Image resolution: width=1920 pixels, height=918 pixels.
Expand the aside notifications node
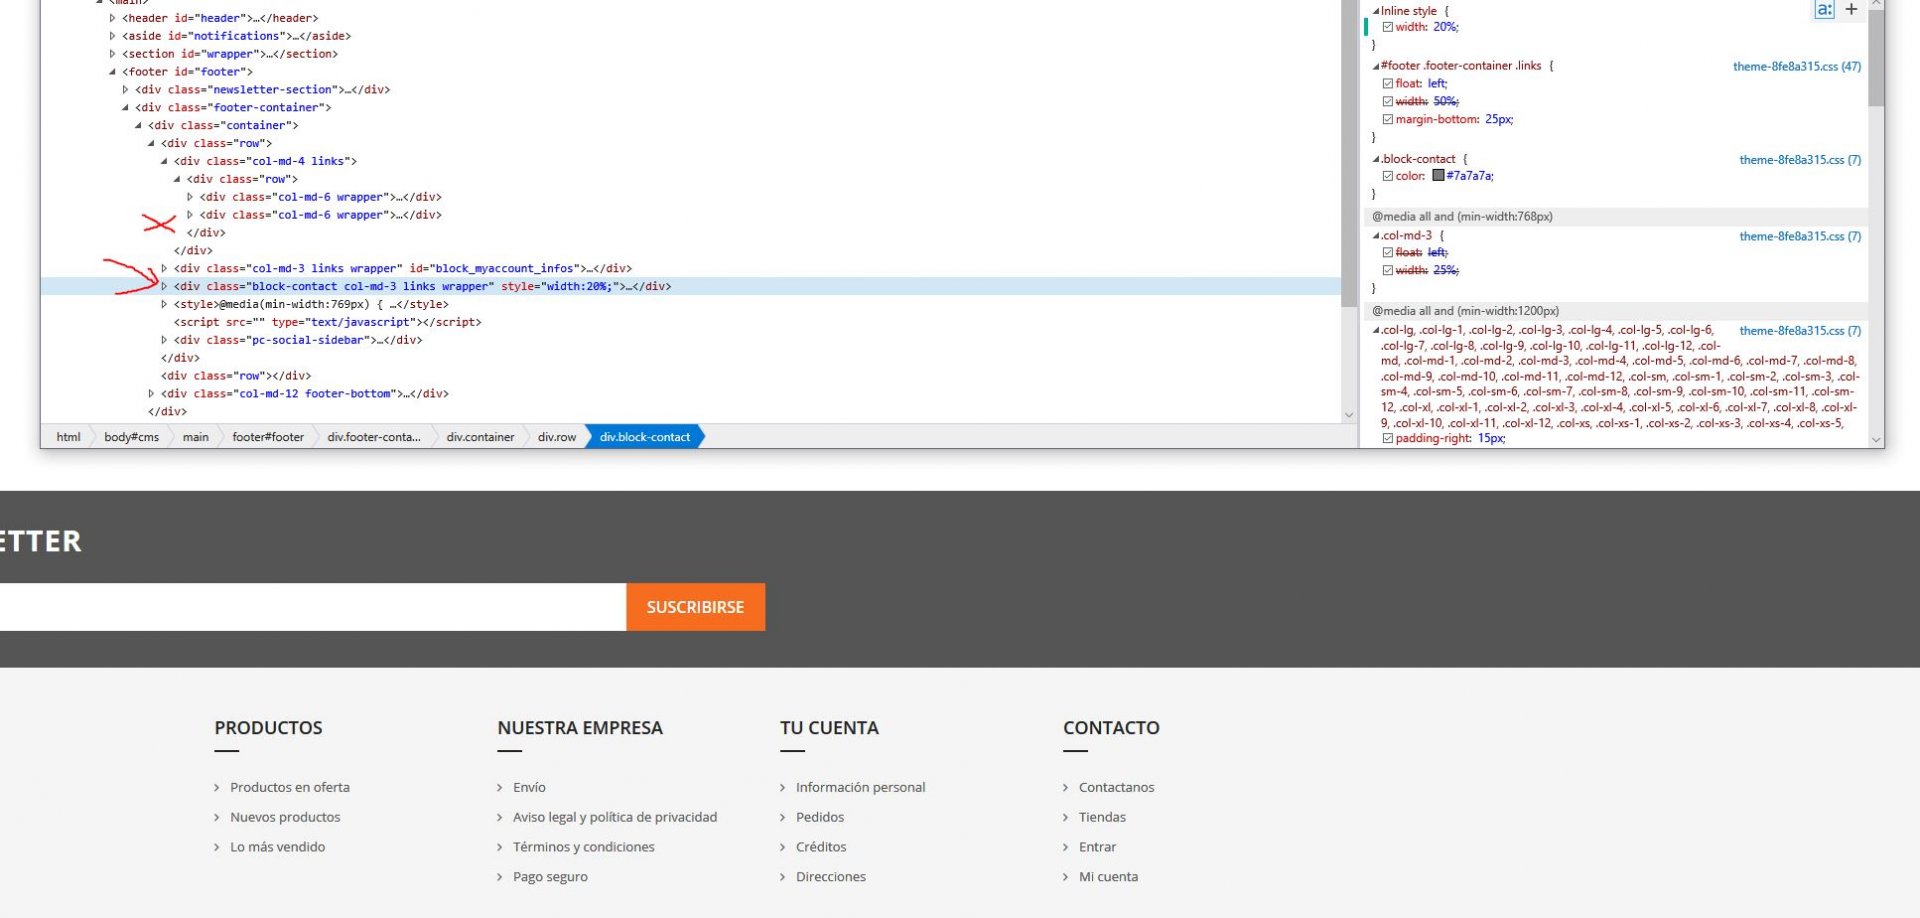112,36
